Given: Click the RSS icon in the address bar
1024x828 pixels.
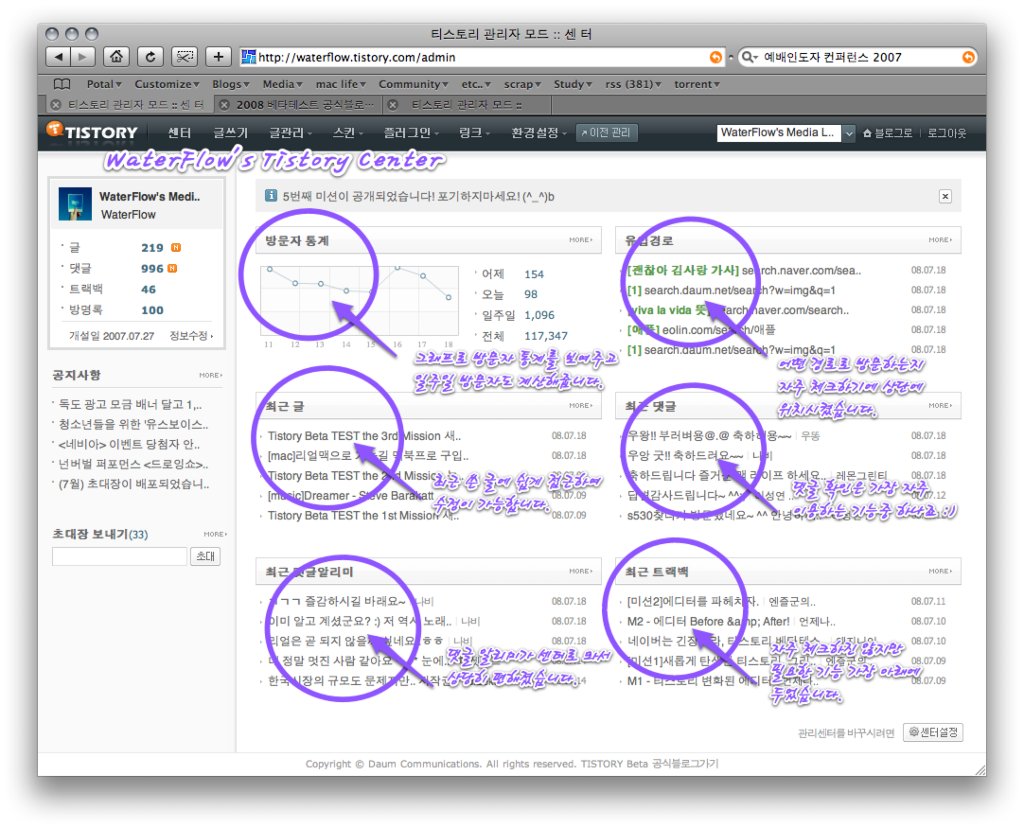Looking at the screenshot, I should click(716, 57).
